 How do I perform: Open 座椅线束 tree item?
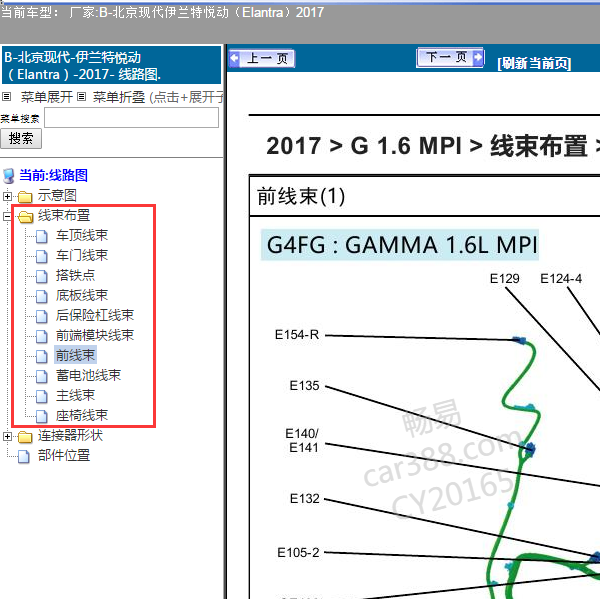(82, 415)
